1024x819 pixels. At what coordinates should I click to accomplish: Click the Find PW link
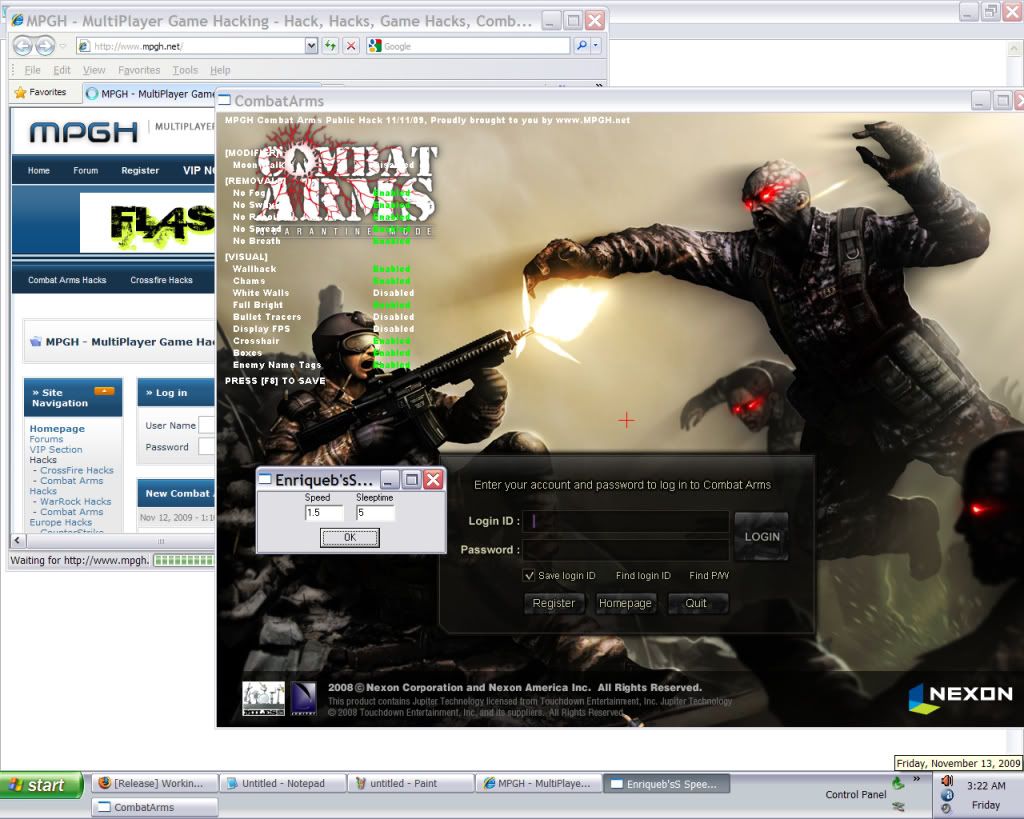[x=709, y=575]
